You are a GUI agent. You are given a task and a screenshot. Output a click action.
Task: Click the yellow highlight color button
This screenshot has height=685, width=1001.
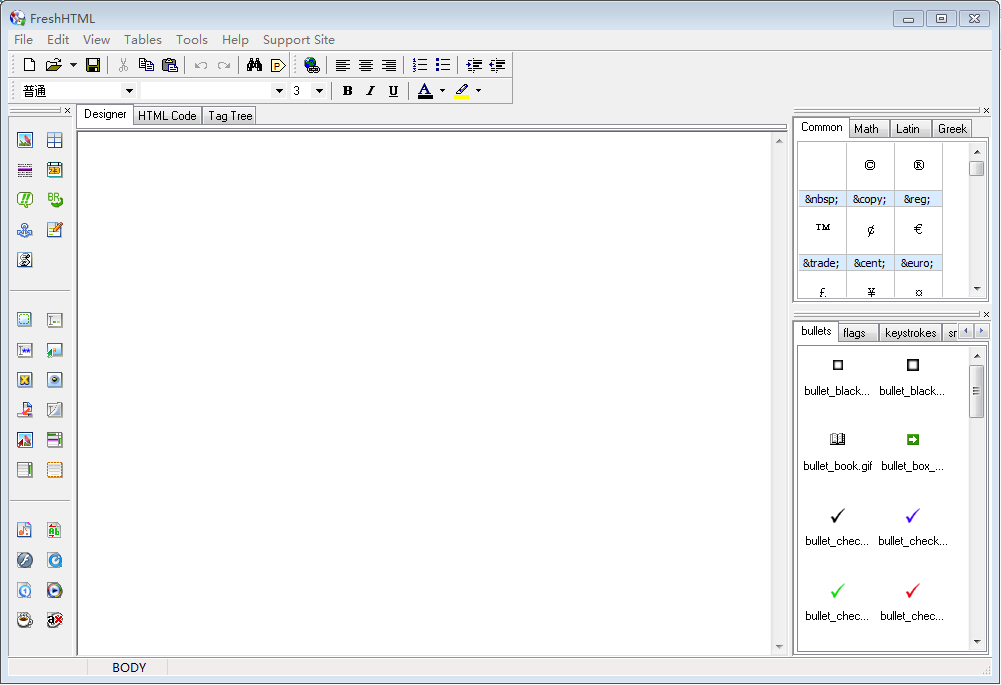click(x=461, y=91)
